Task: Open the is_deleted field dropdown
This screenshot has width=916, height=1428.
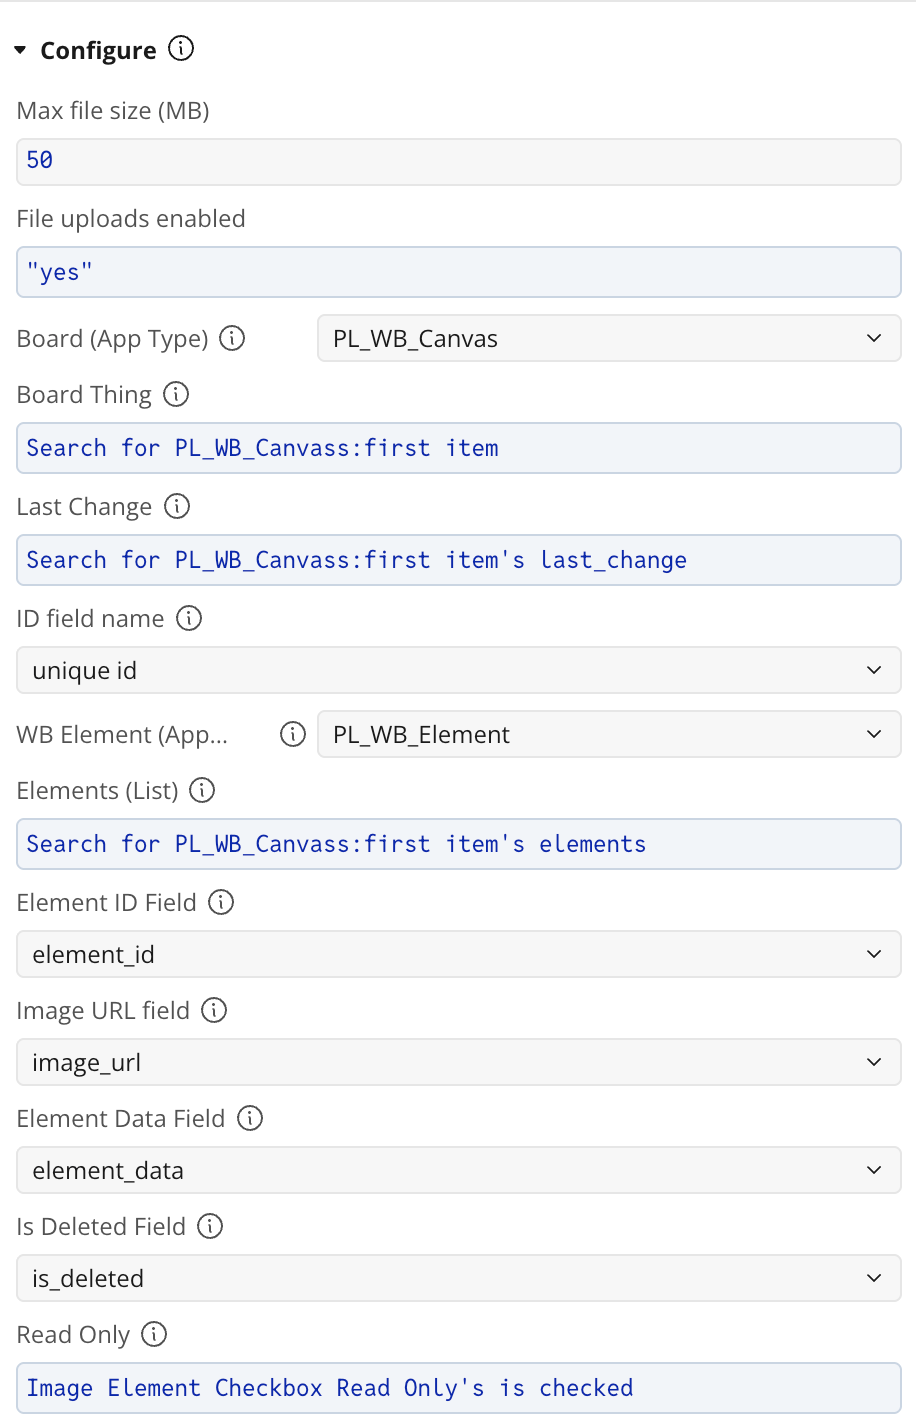Action: pos(459,1278)
